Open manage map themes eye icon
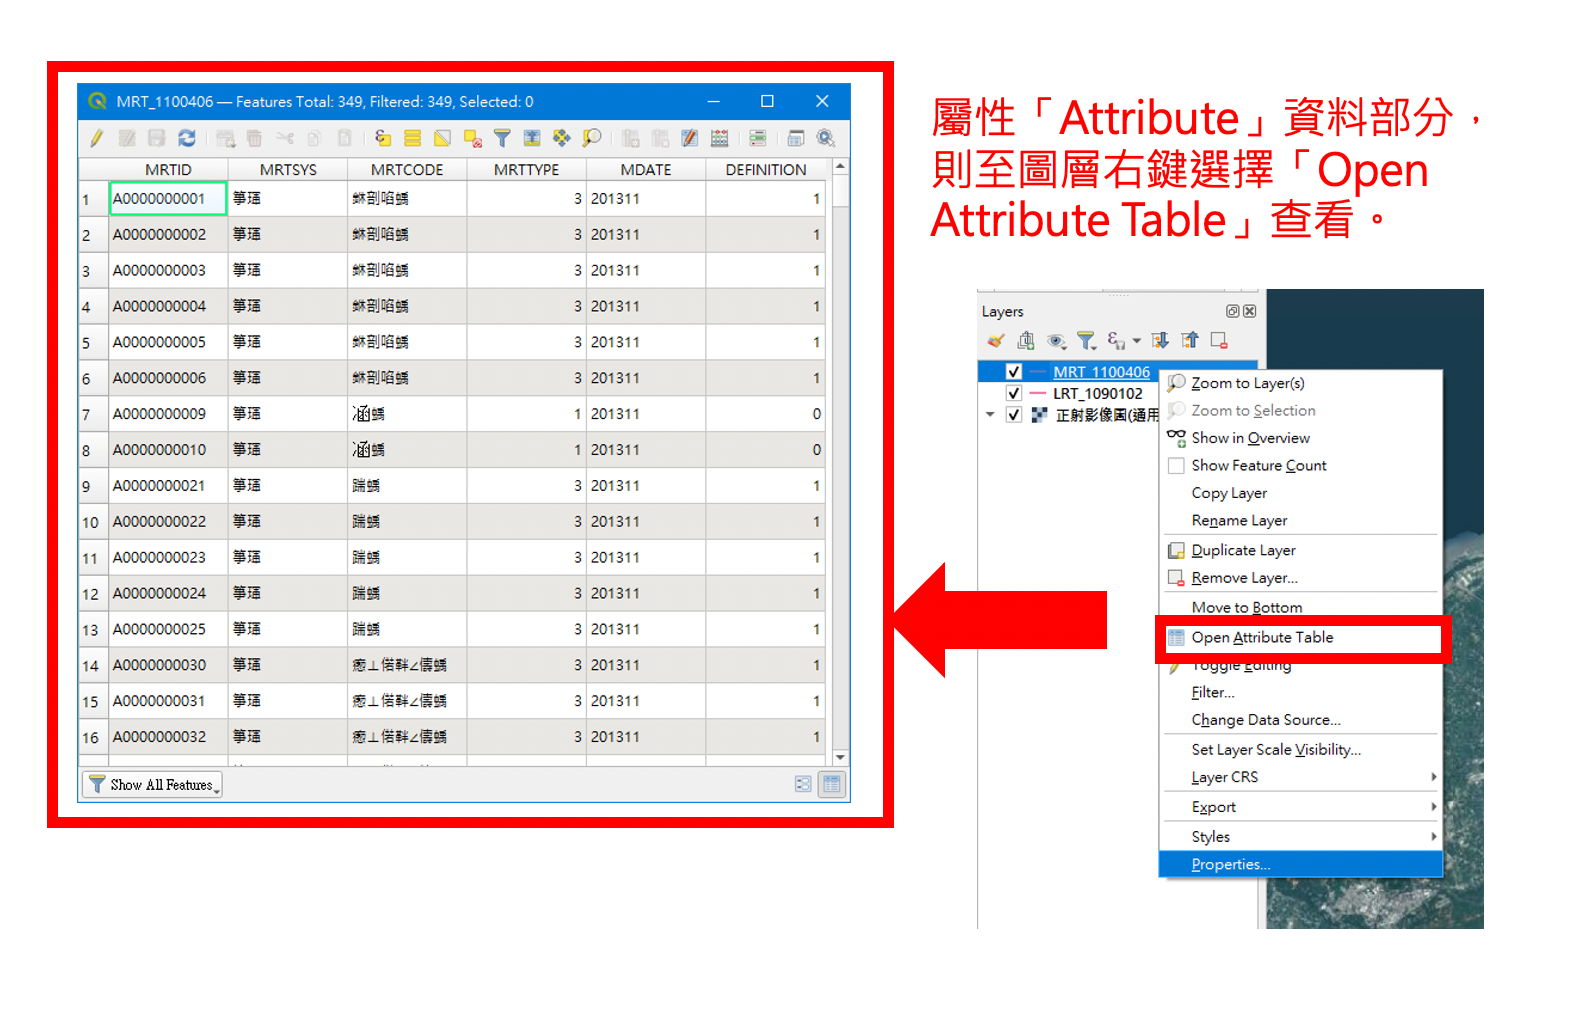Viewport: 1572px width, 1010px height. (1057, 341)
